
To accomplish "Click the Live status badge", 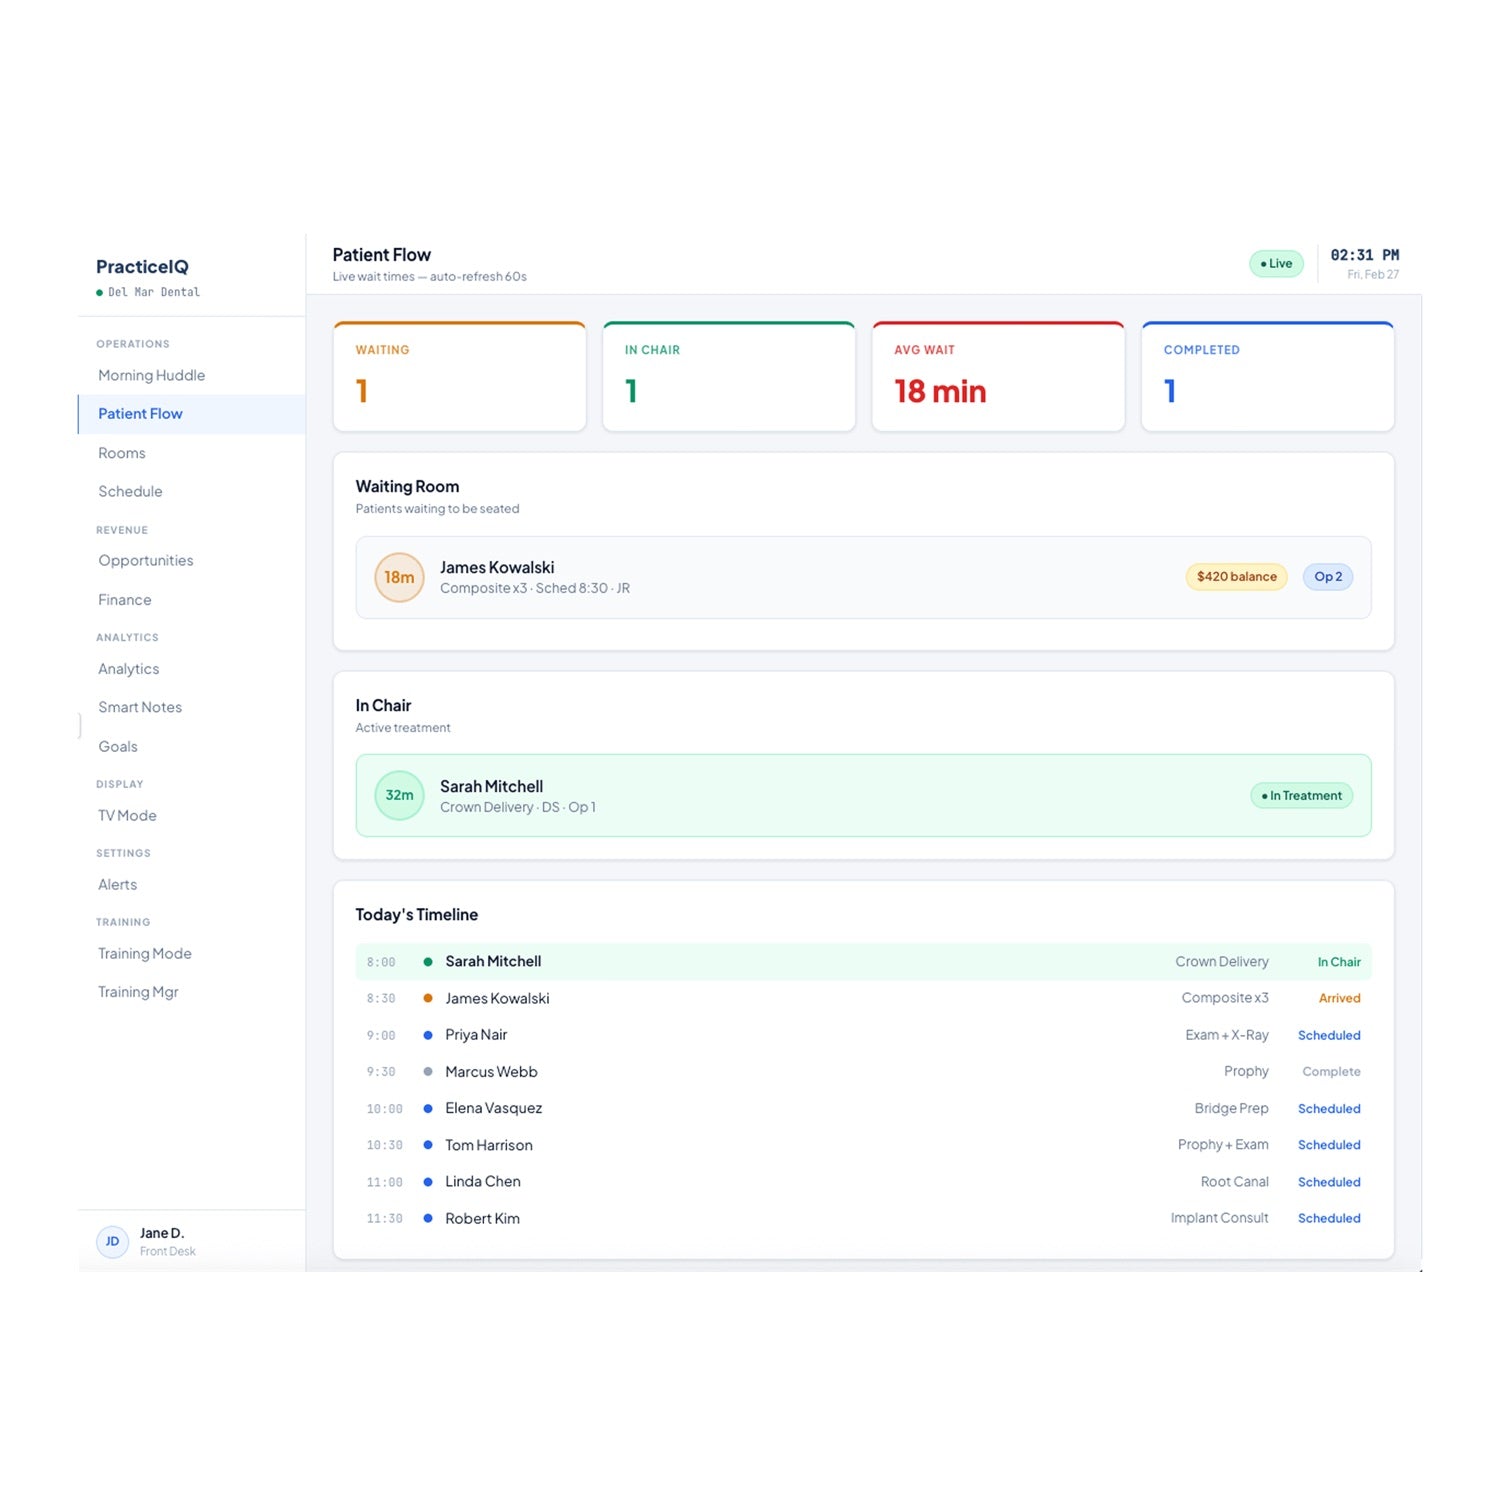I will pos(1276,264).
